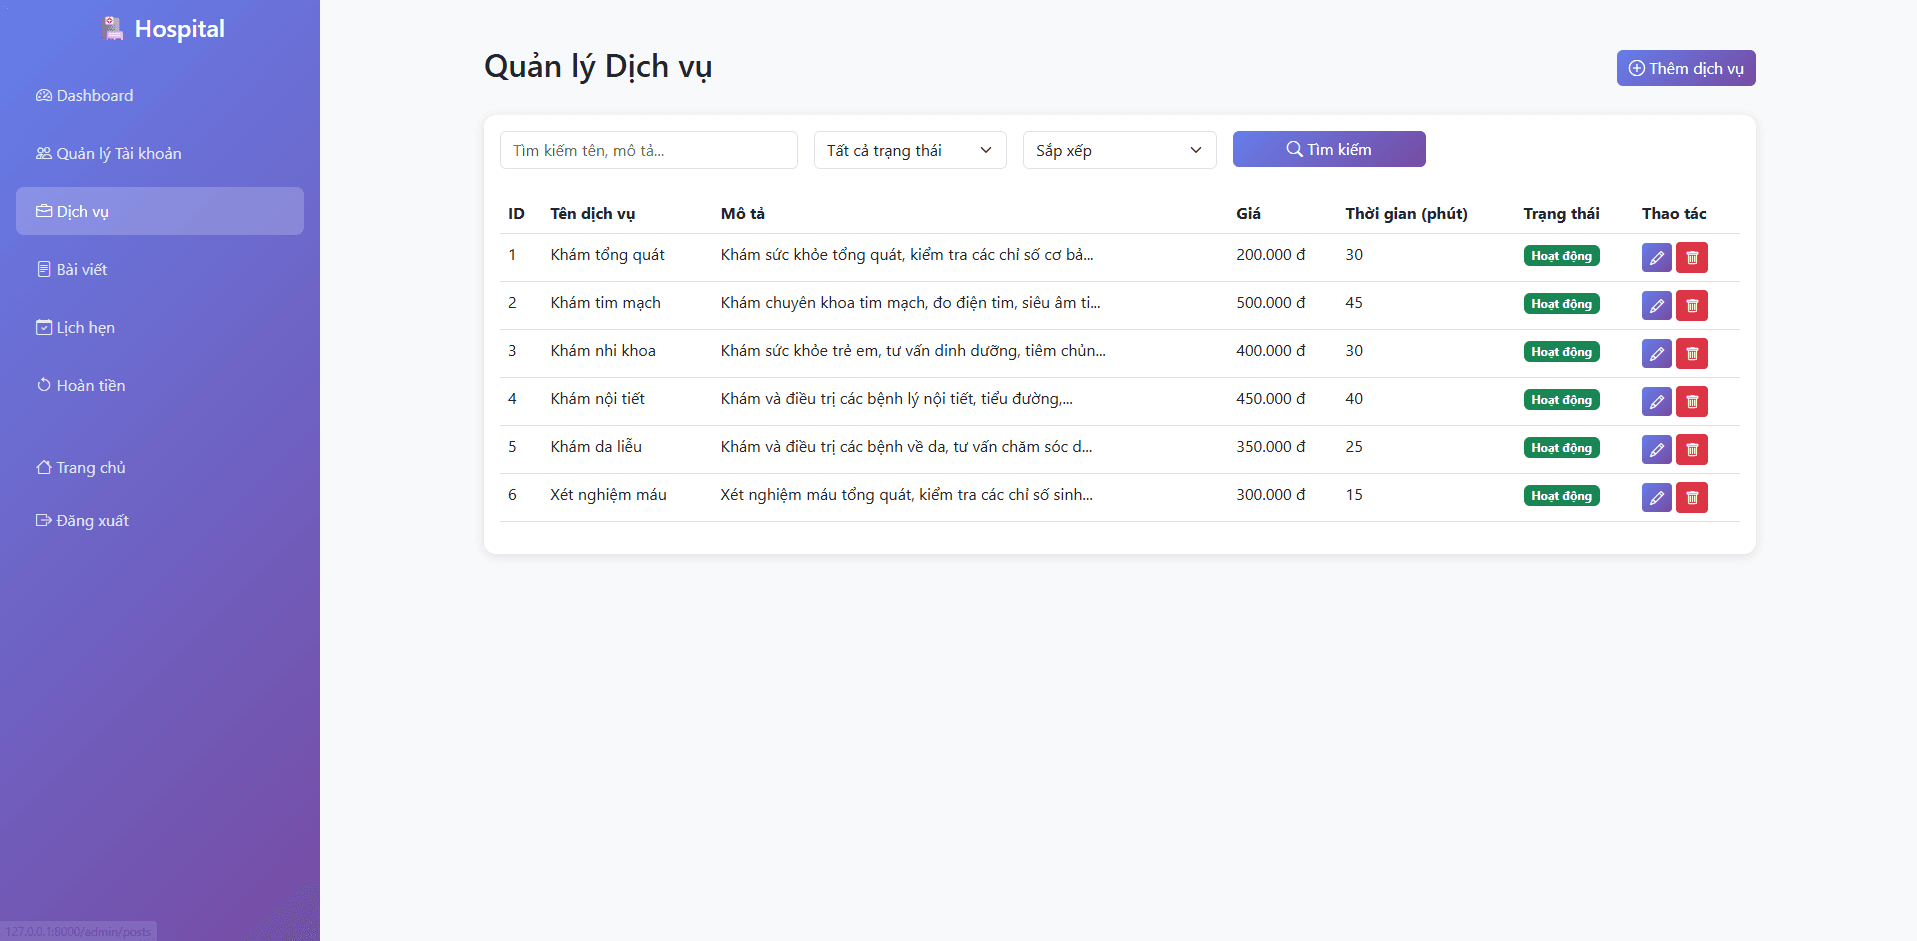Click the Trạng thái column header
1917x941 pixels.
click(x=1561, y=214)
